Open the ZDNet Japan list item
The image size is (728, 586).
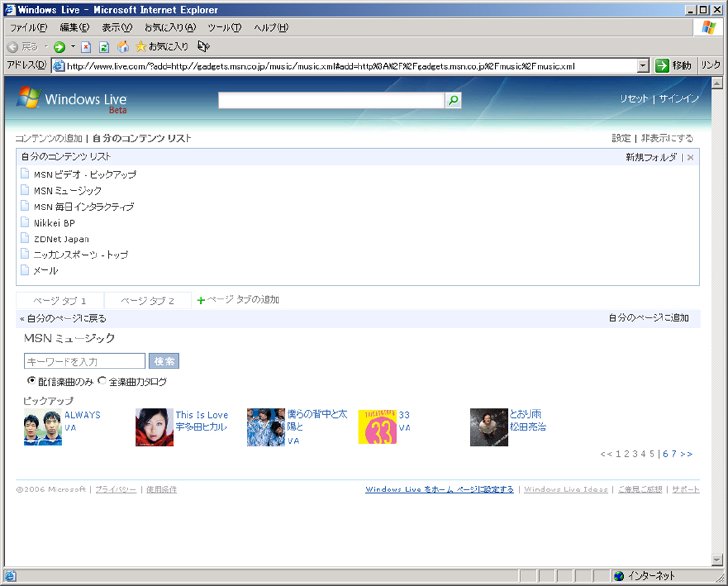coord(61,239)
